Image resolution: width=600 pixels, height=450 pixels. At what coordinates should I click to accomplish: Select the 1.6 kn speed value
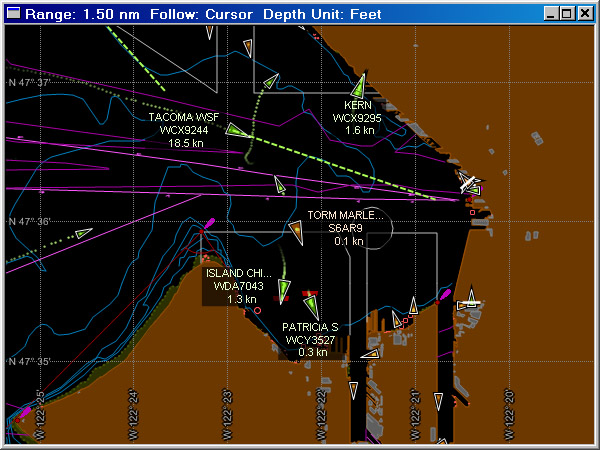pyautogui.click(x=359, y=130)
